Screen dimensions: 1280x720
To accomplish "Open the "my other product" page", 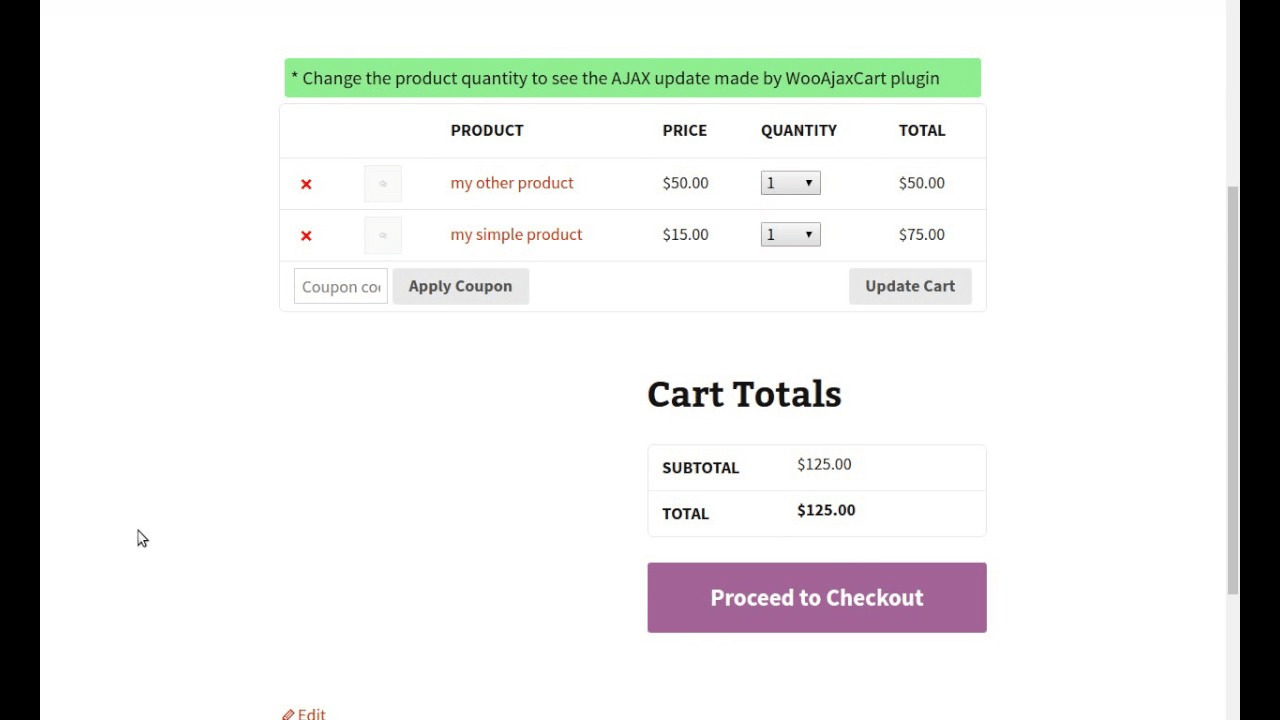I will [511, 183].
